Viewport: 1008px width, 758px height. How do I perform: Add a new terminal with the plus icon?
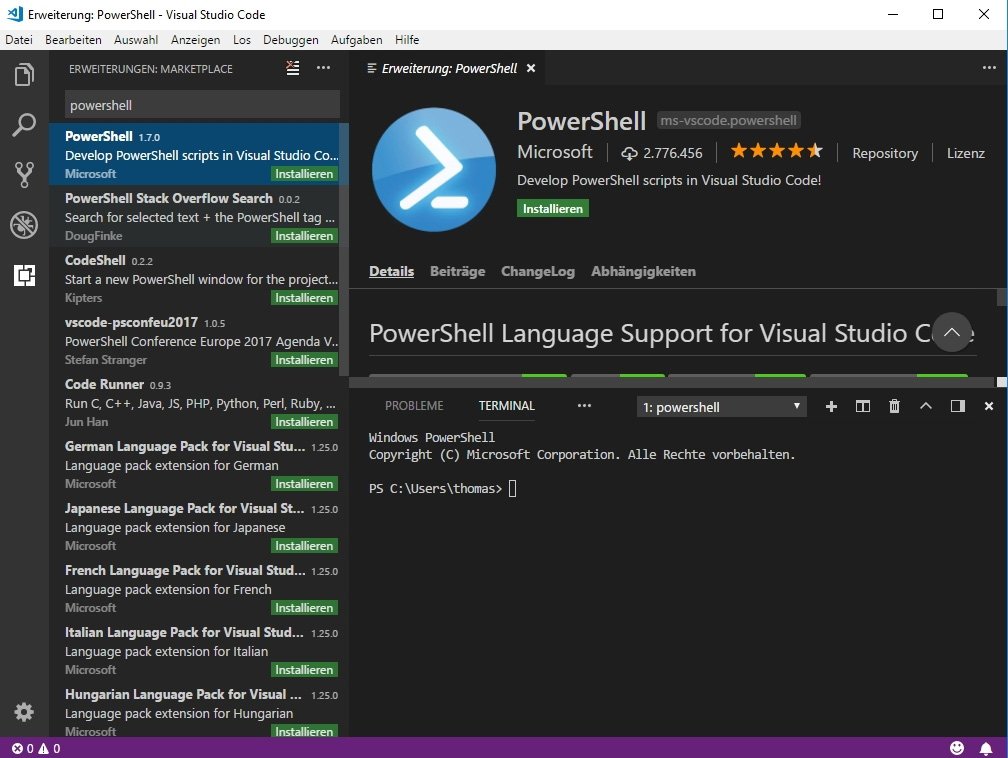click(x=831, y=406)
